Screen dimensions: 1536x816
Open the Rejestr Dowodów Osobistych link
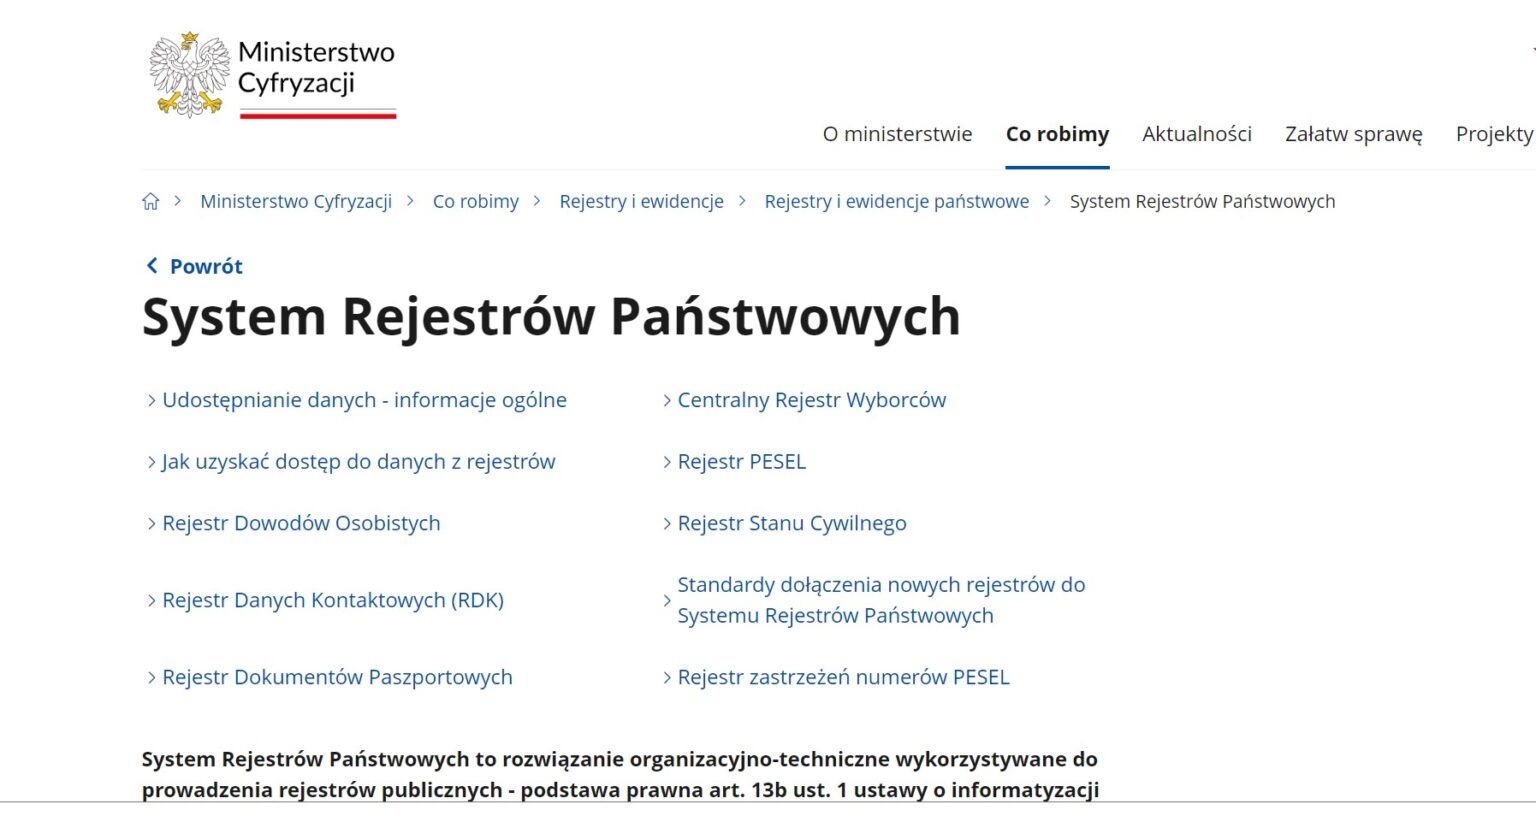(x=301, y=523)
